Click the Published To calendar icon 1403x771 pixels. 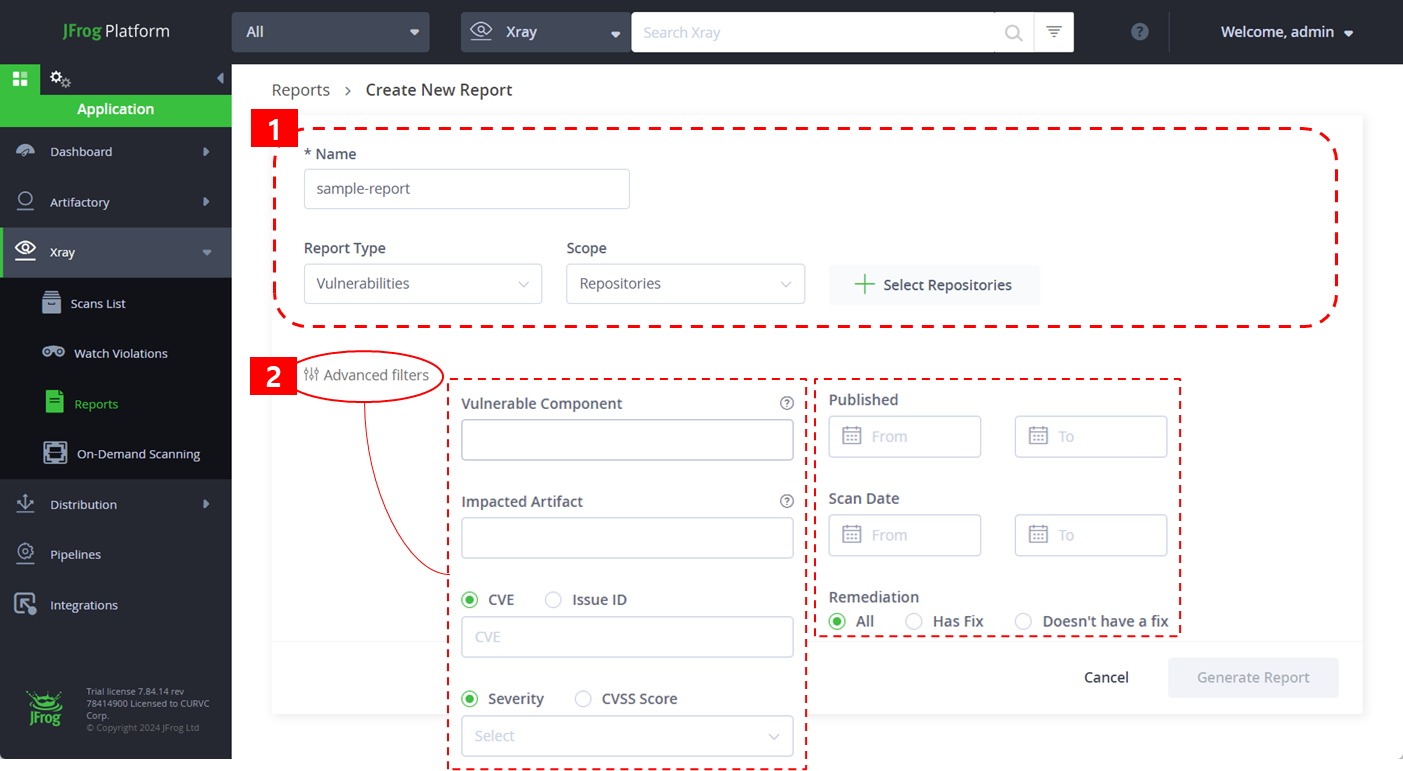click(x=1038, y=436)
